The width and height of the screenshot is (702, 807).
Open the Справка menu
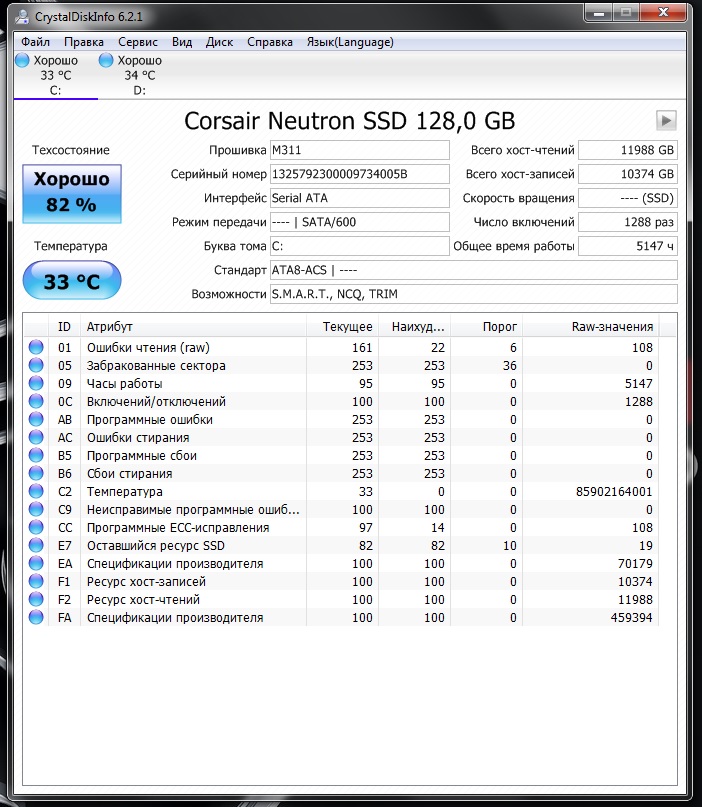(270, 42)
